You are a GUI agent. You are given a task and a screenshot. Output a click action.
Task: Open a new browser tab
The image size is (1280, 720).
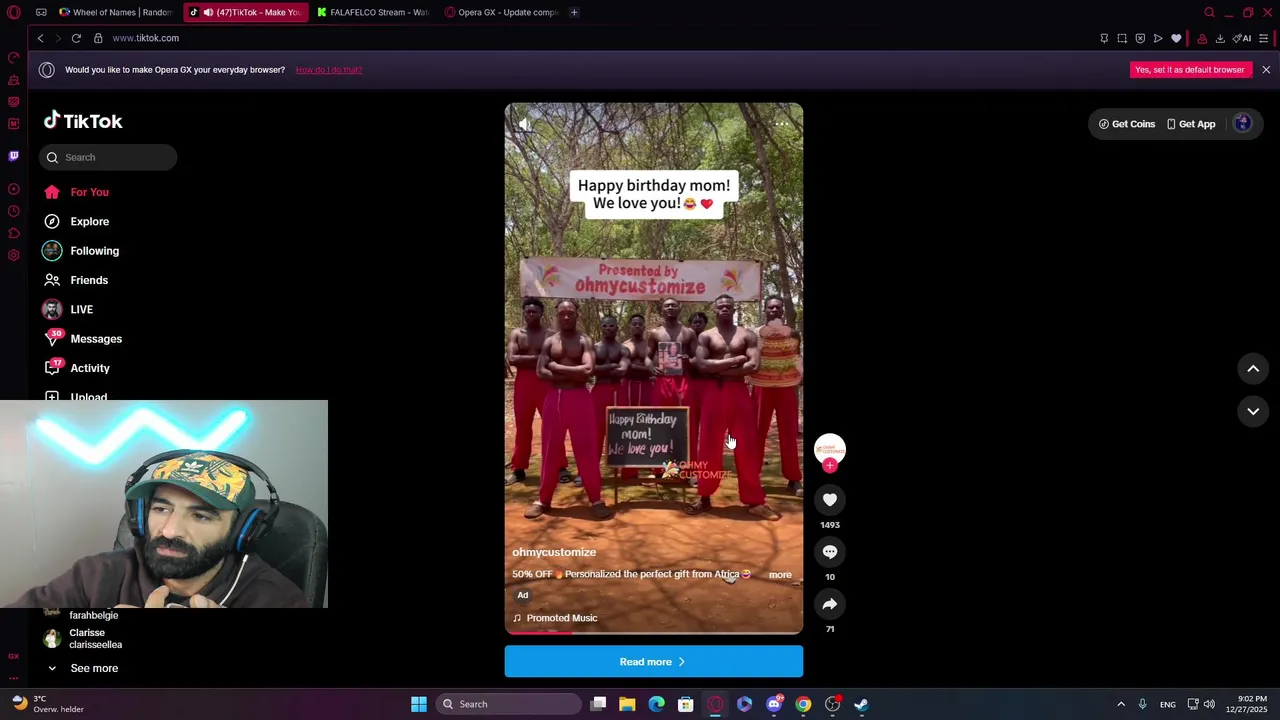(x=574, y=12)
